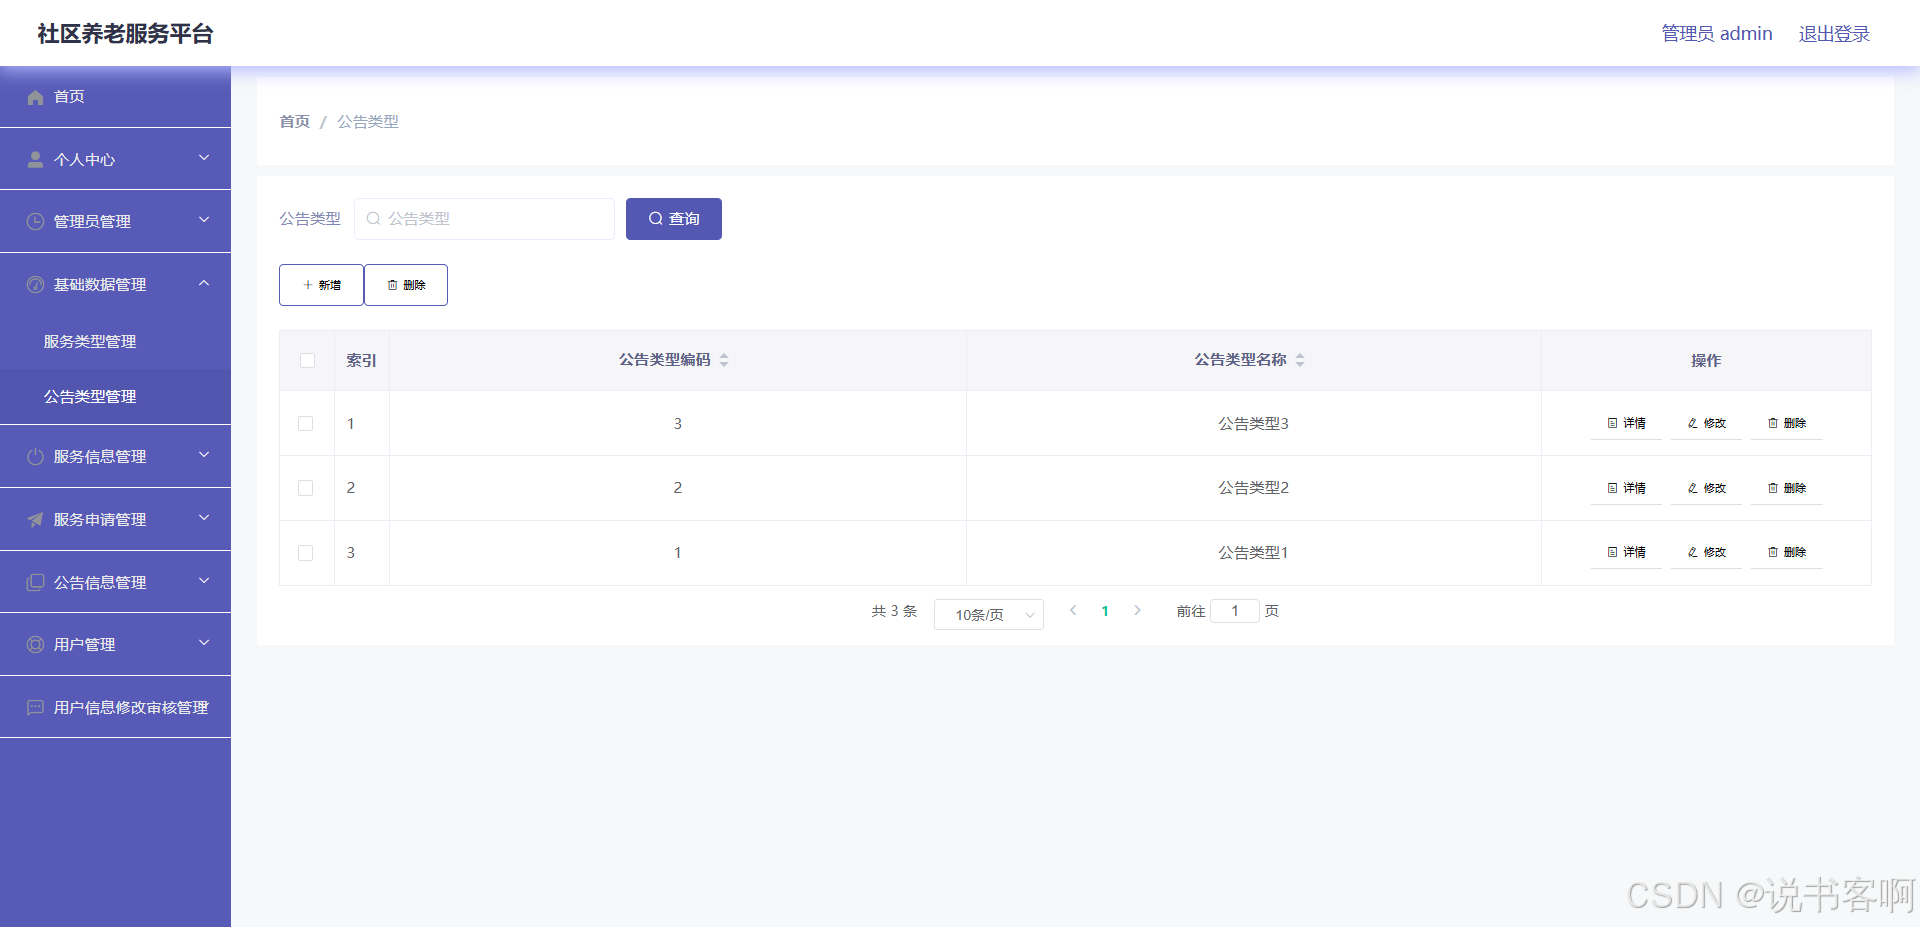
Task: Click the magnifier icon inside search box
Action: coord(373,218)
